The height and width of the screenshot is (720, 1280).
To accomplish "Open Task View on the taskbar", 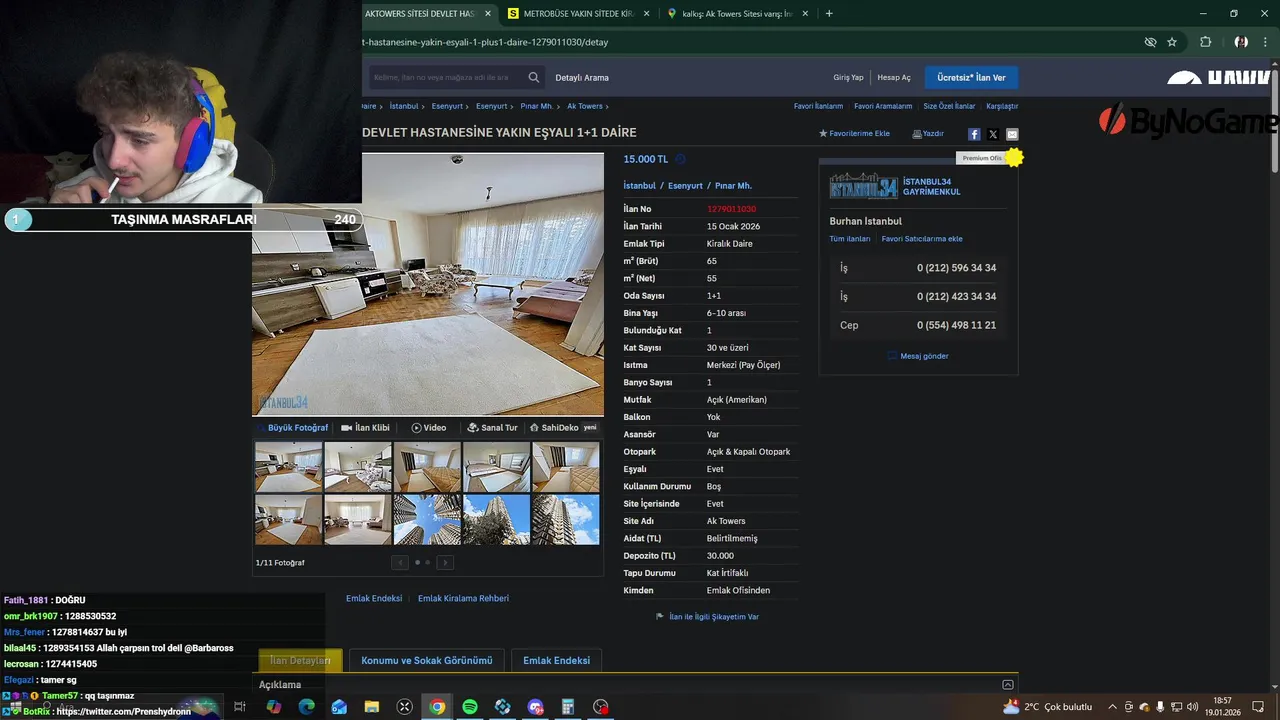I will (x=240, y=707).
